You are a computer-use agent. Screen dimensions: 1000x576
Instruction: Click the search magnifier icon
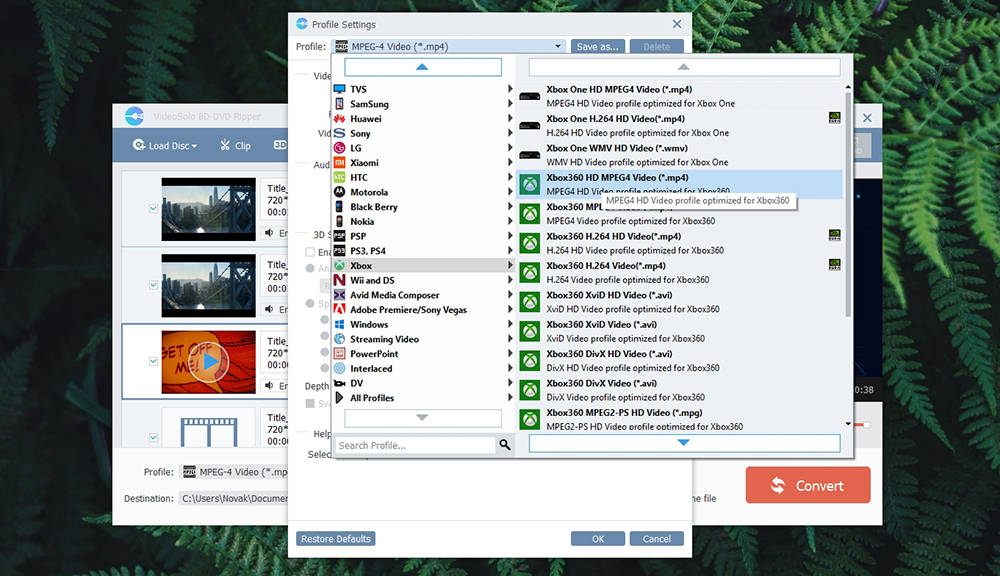coord(504,445)
